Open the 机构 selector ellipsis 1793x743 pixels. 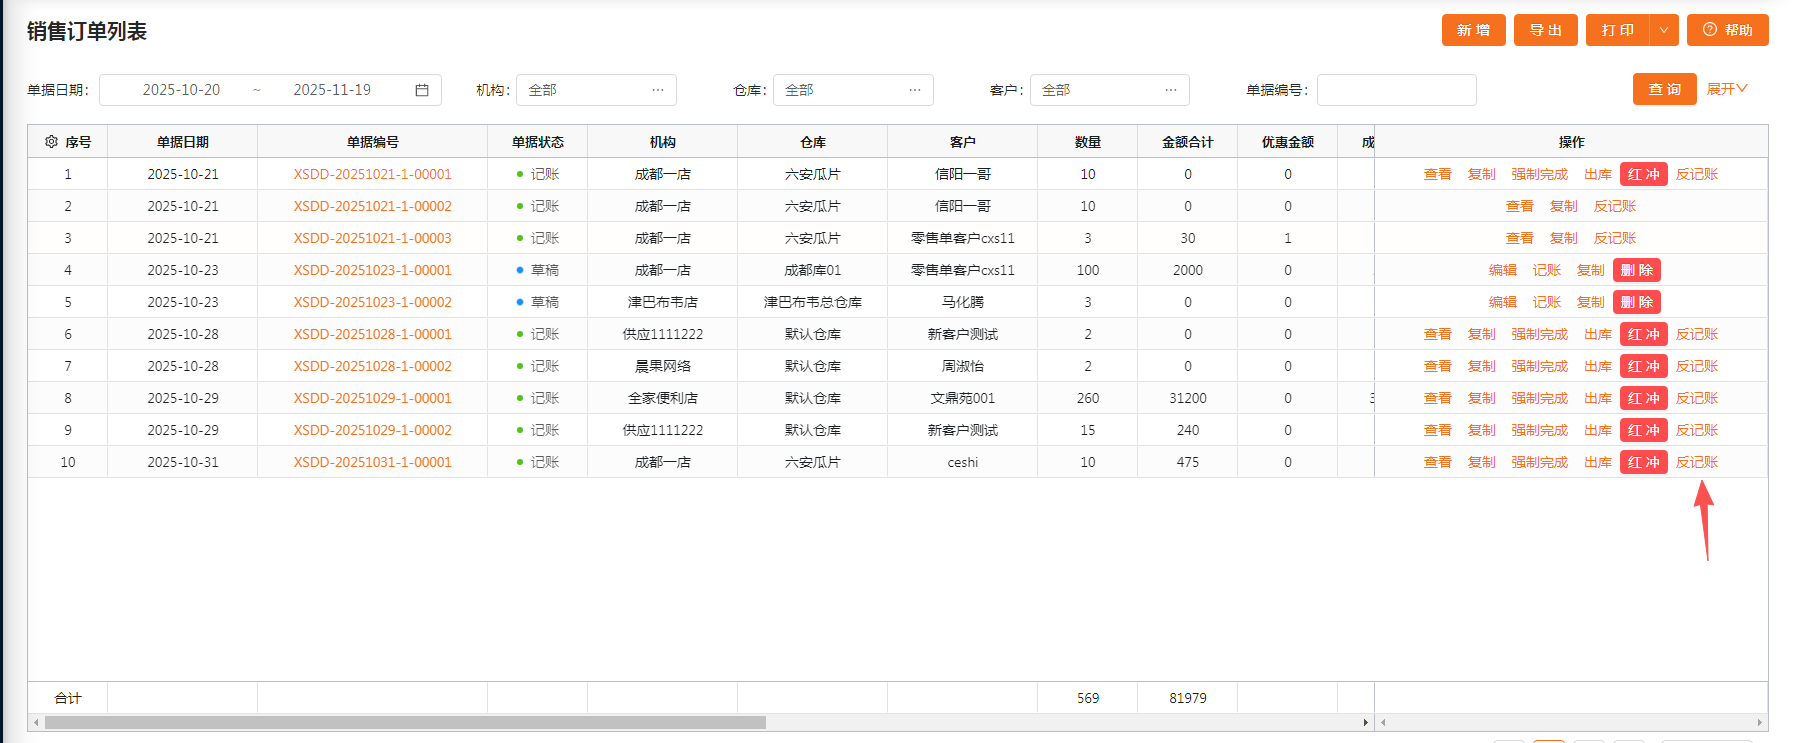[x=658, y=90]
